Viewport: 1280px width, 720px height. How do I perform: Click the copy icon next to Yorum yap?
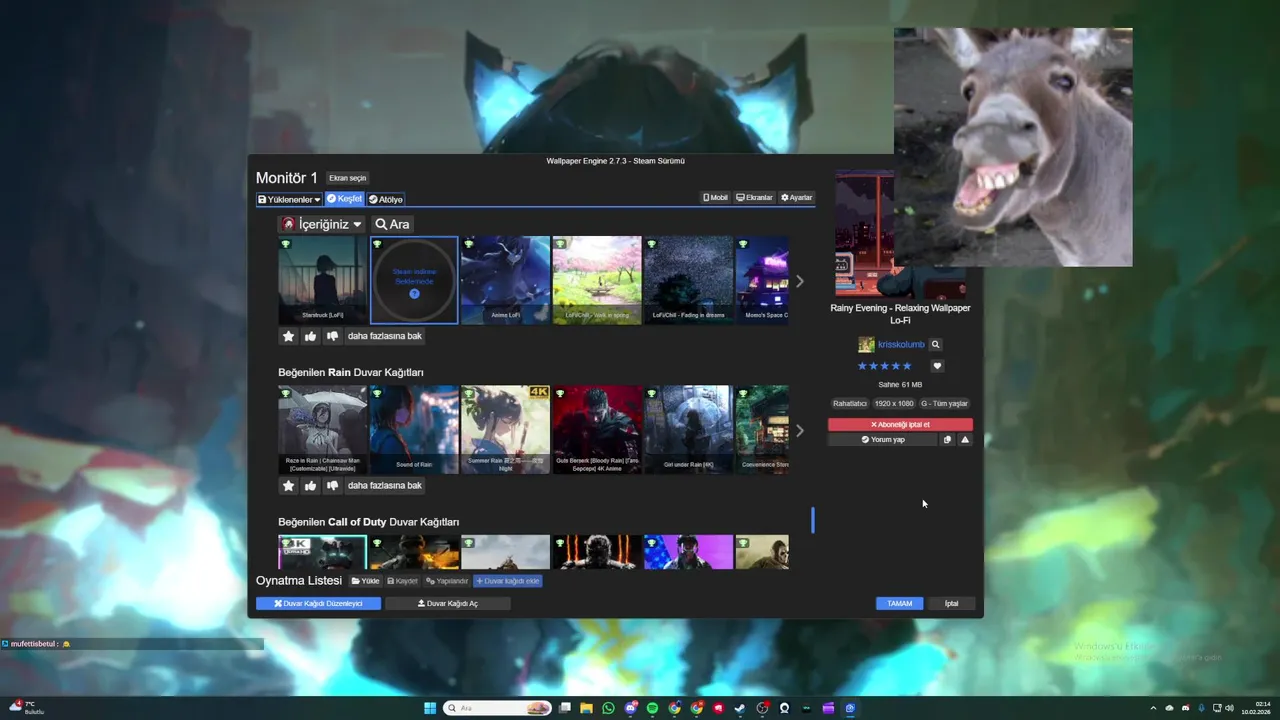coord(947,439)
